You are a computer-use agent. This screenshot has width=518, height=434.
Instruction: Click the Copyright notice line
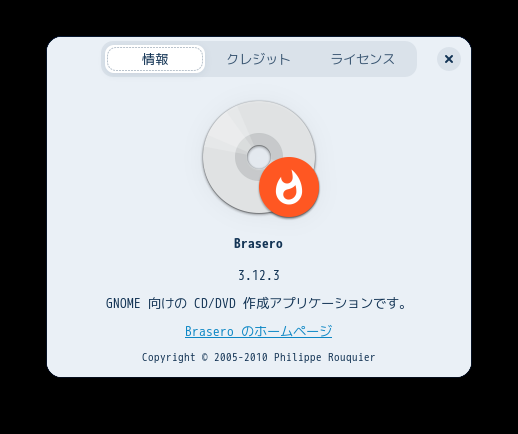click(258, 357)
